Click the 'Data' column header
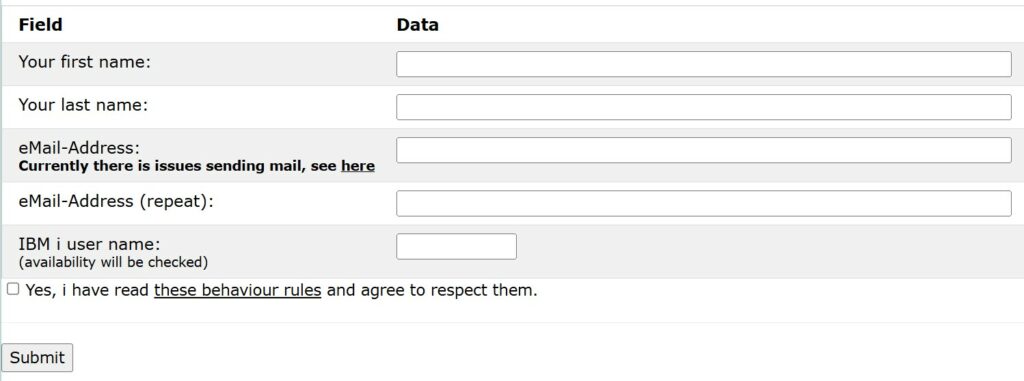The width and height of the screenshot is (1024, 381). coord(417,25)
